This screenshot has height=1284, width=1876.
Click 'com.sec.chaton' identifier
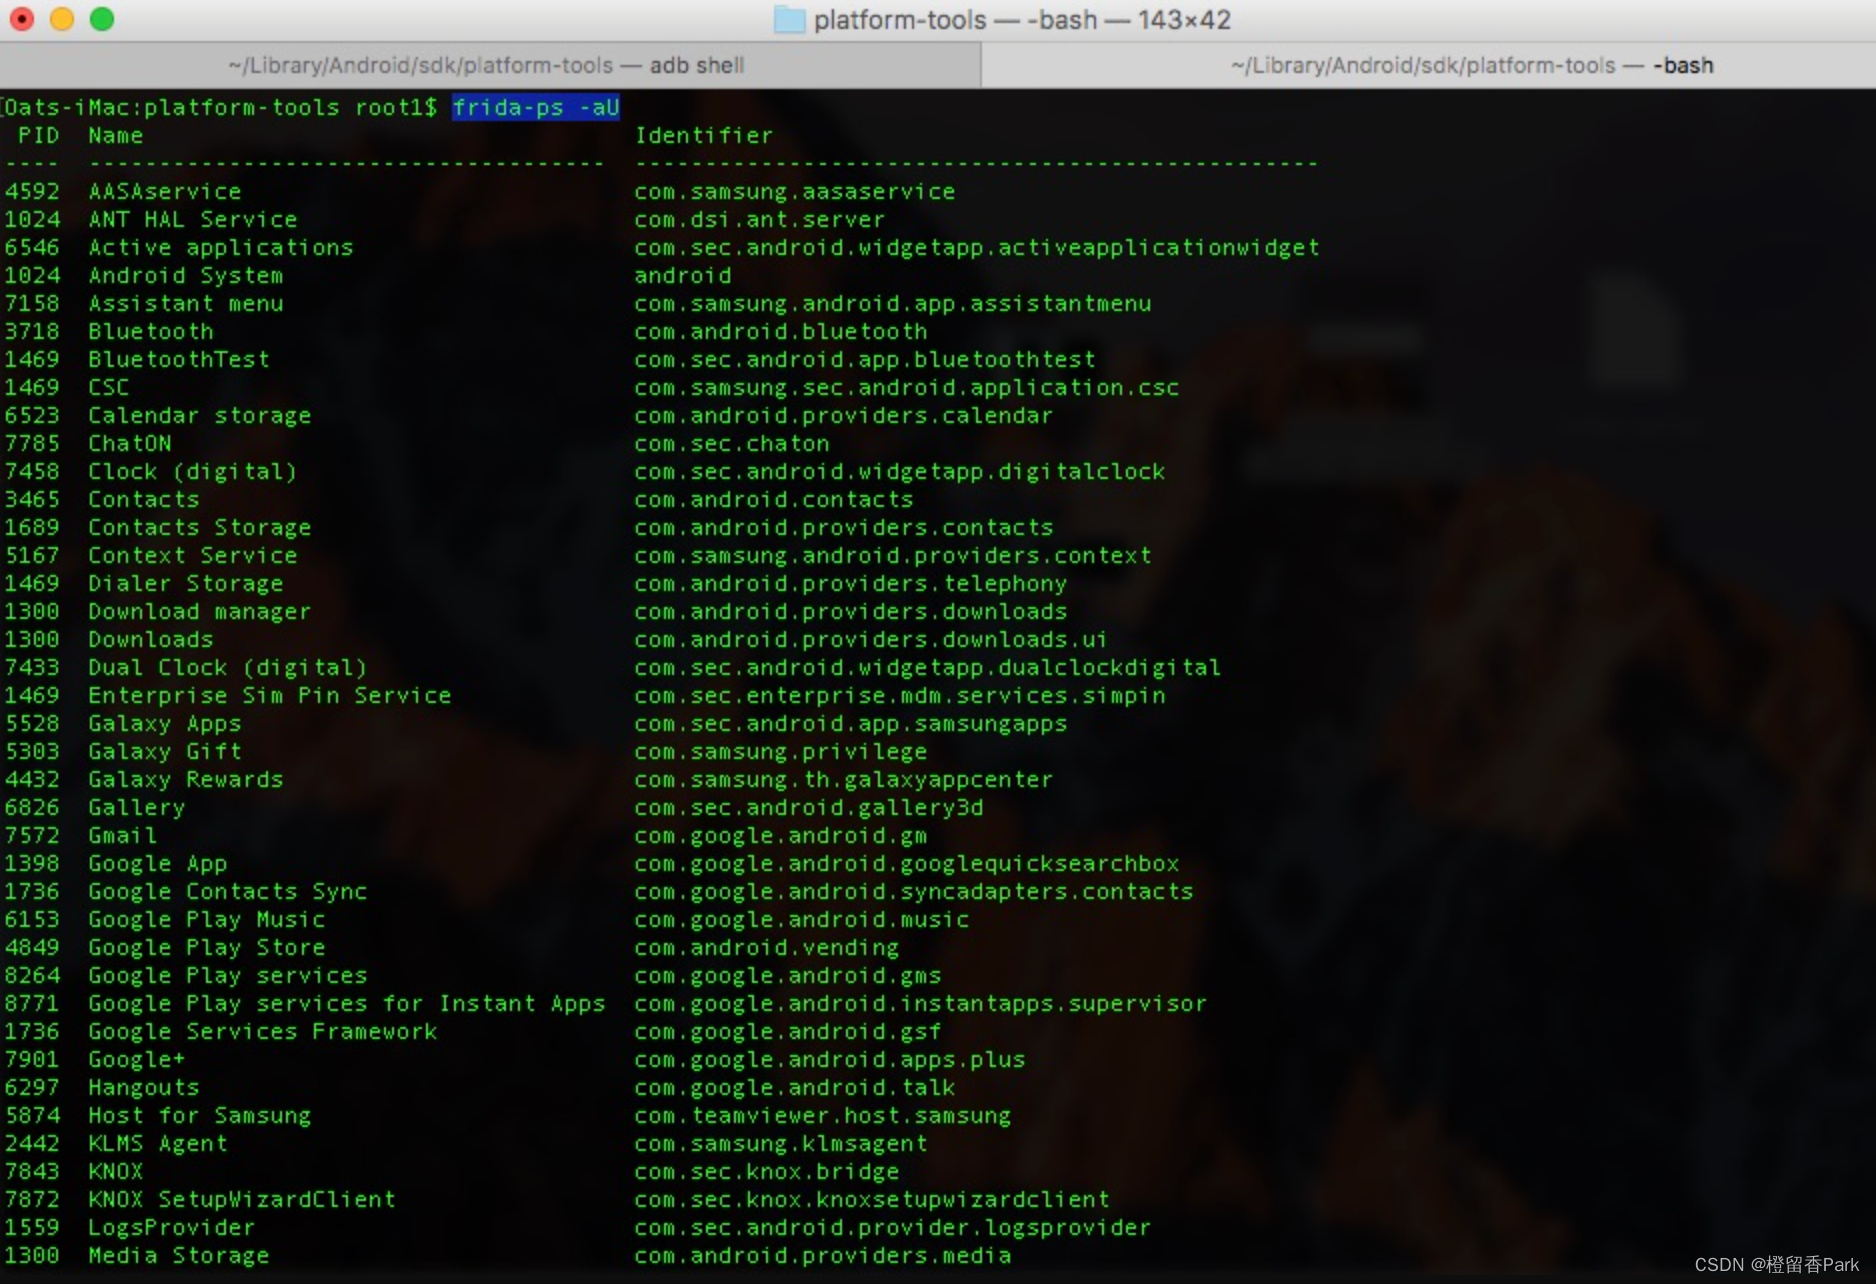[x=732, y=443]
